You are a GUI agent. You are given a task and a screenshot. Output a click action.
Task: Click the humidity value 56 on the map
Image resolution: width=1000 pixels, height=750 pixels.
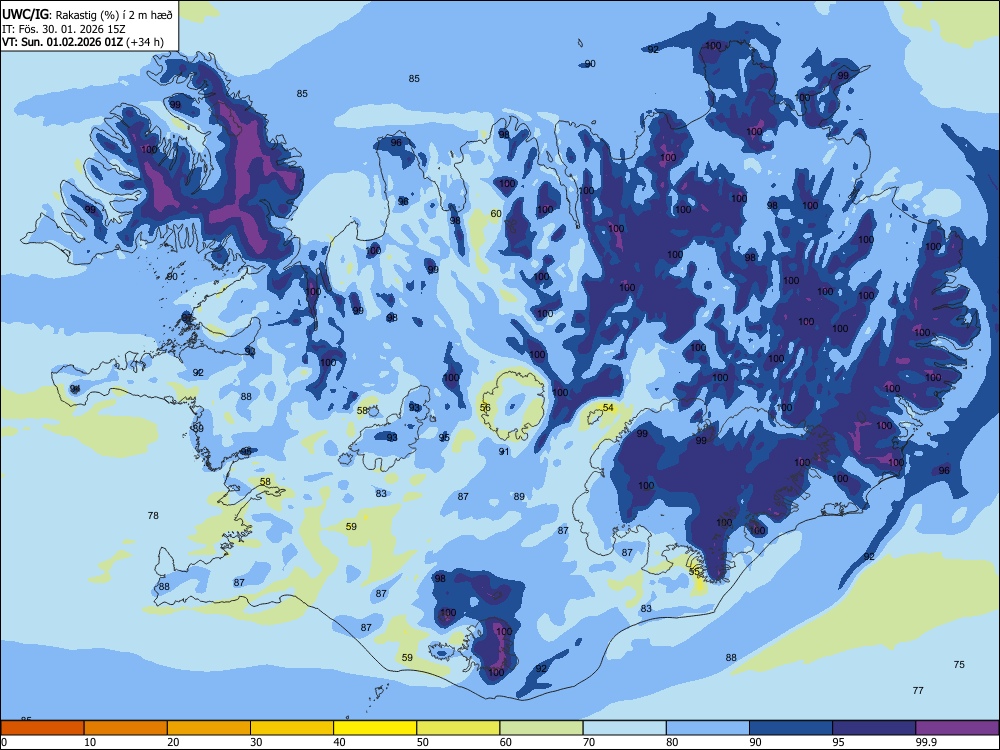pyautogui.click(x=485, y=408)
